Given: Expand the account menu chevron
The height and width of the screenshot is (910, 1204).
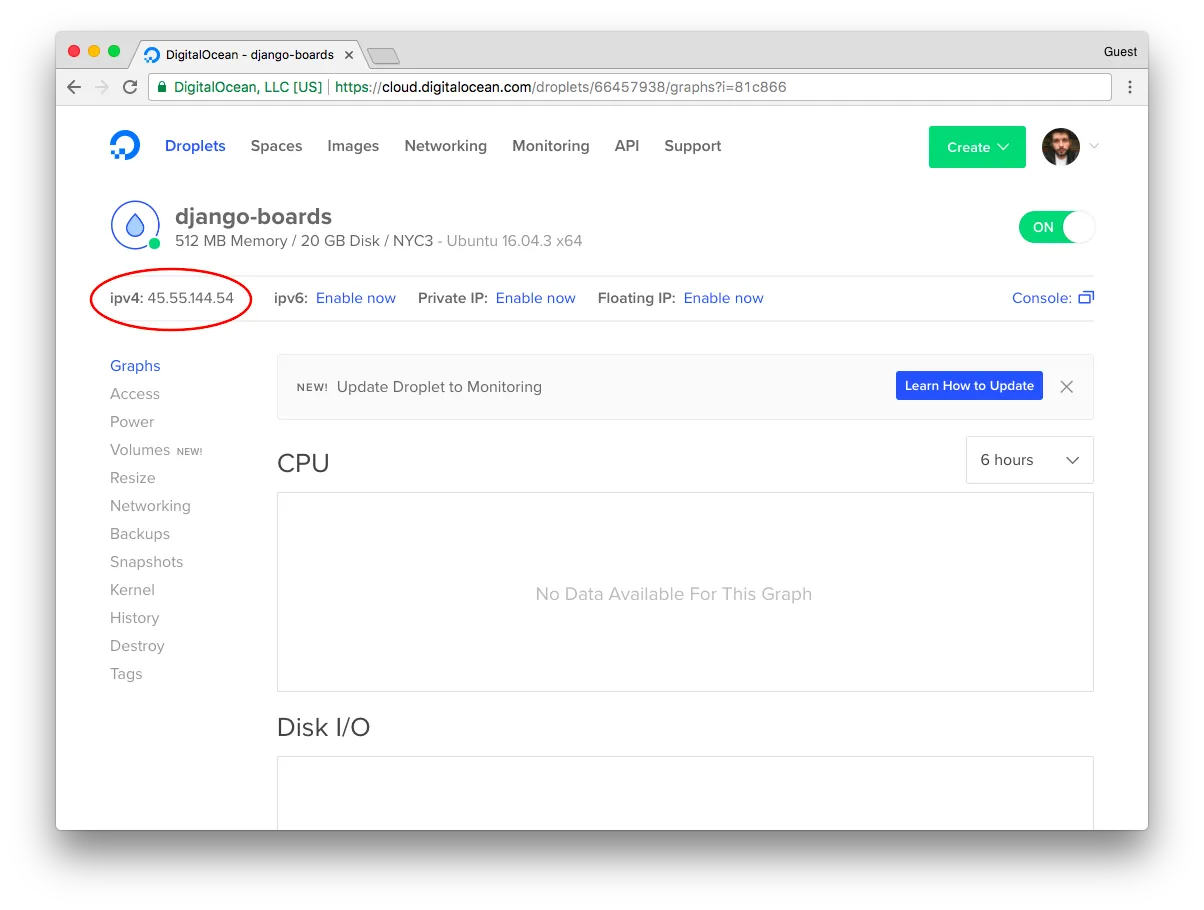Looking at the screenshot, I should pyautogui.click(x=1094, y=146).
